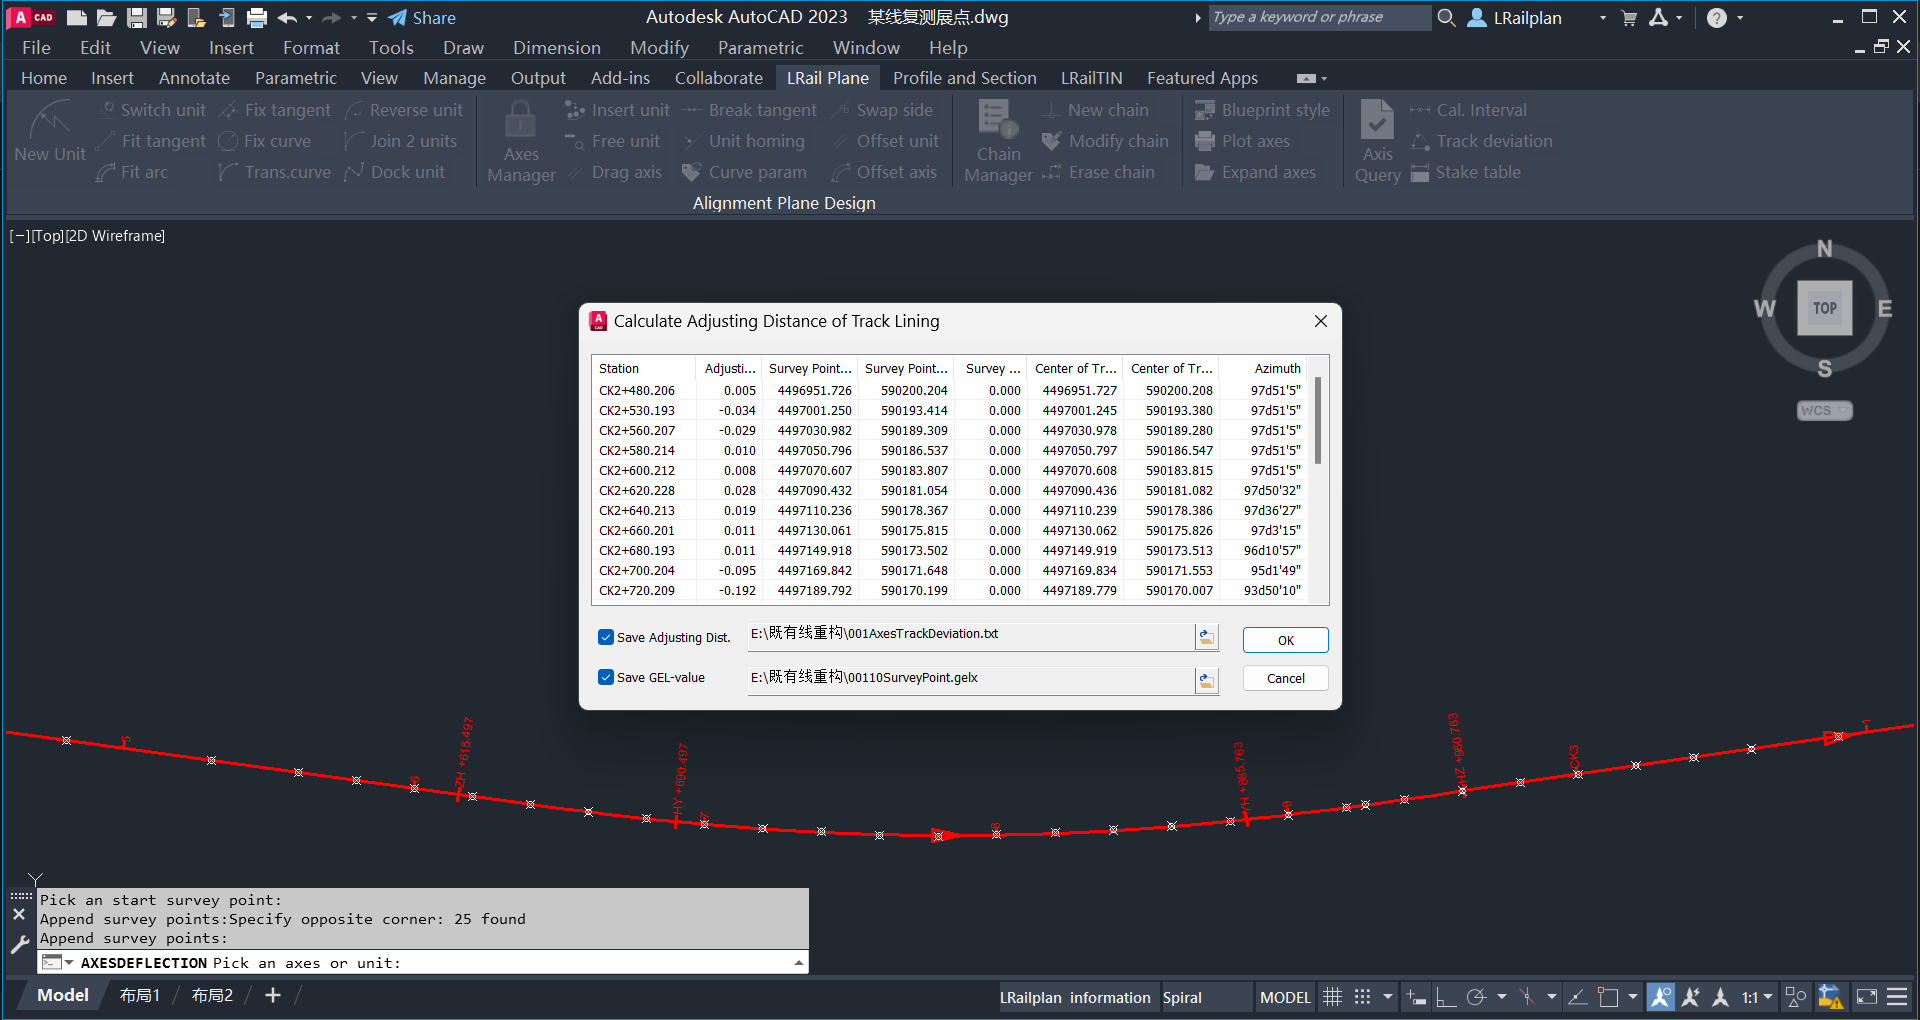Toggle auto-scale annotation in status bar
Image resolution: width=1920 pixels, height=1020 pixels.
pos(1691,997)
